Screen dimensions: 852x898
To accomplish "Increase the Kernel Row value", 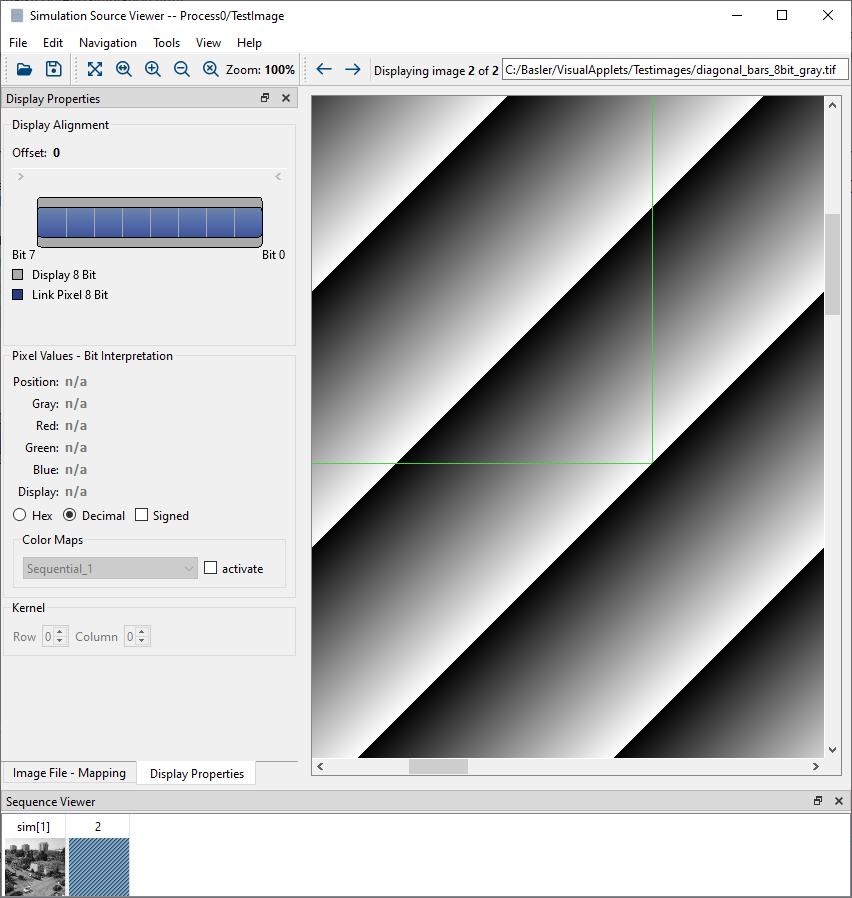I will 62,631.
